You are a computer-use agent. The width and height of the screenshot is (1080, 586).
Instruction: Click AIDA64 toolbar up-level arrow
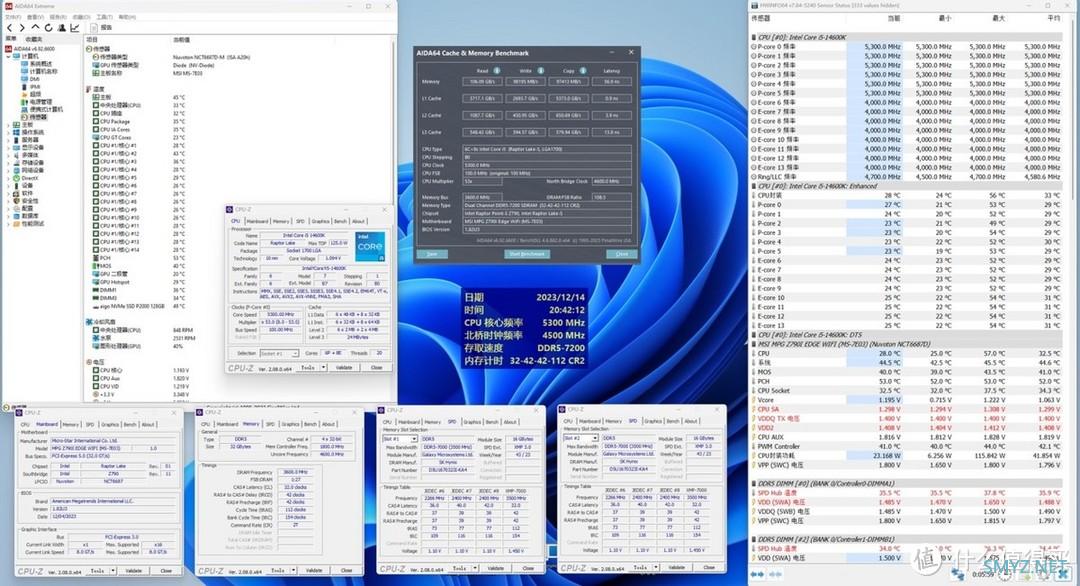click(36, 27)
